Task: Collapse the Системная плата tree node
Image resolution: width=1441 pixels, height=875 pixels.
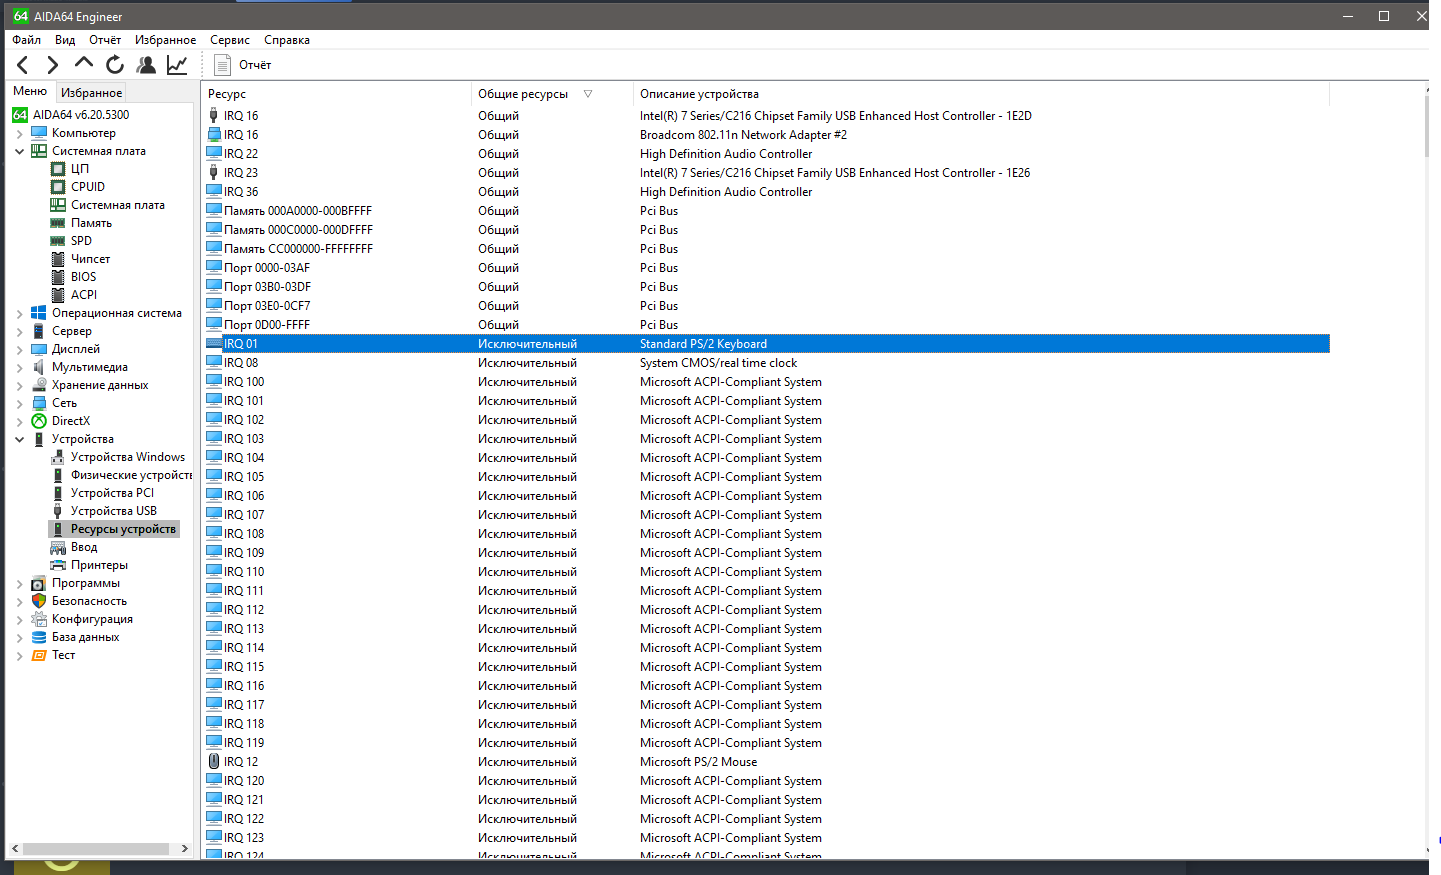Action: click(x=19, y=151)
